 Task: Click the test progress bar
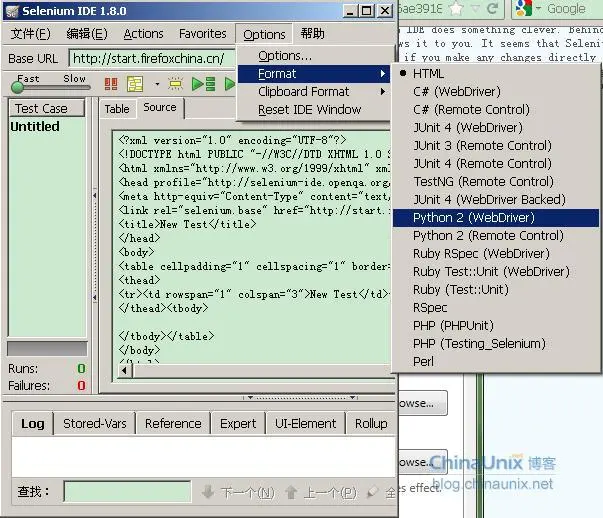(47, 348)
